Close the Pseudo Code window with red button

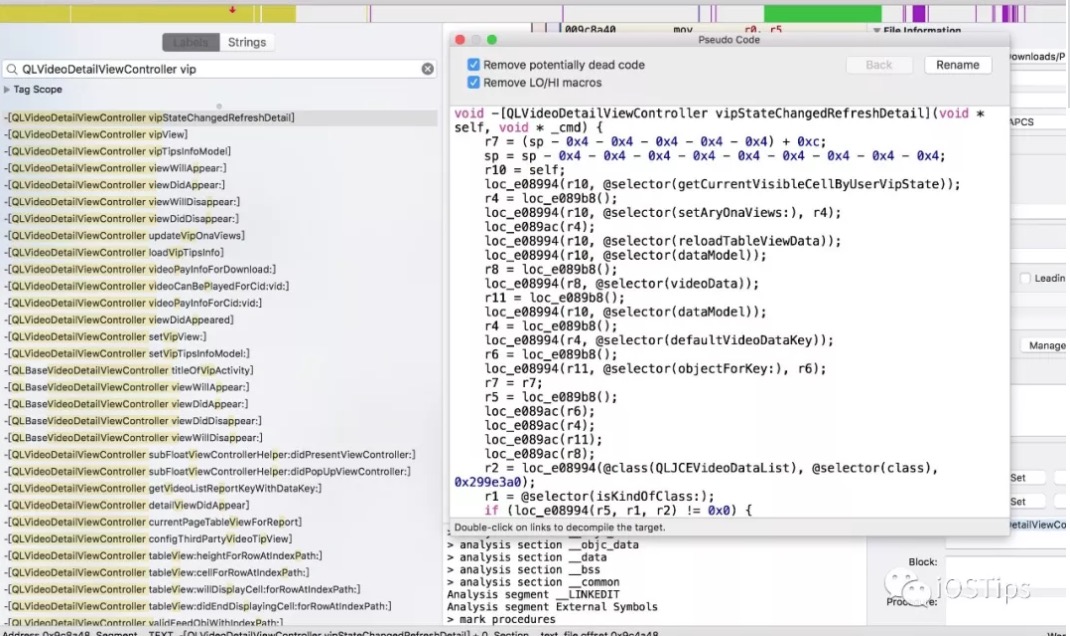coord(460,40)
